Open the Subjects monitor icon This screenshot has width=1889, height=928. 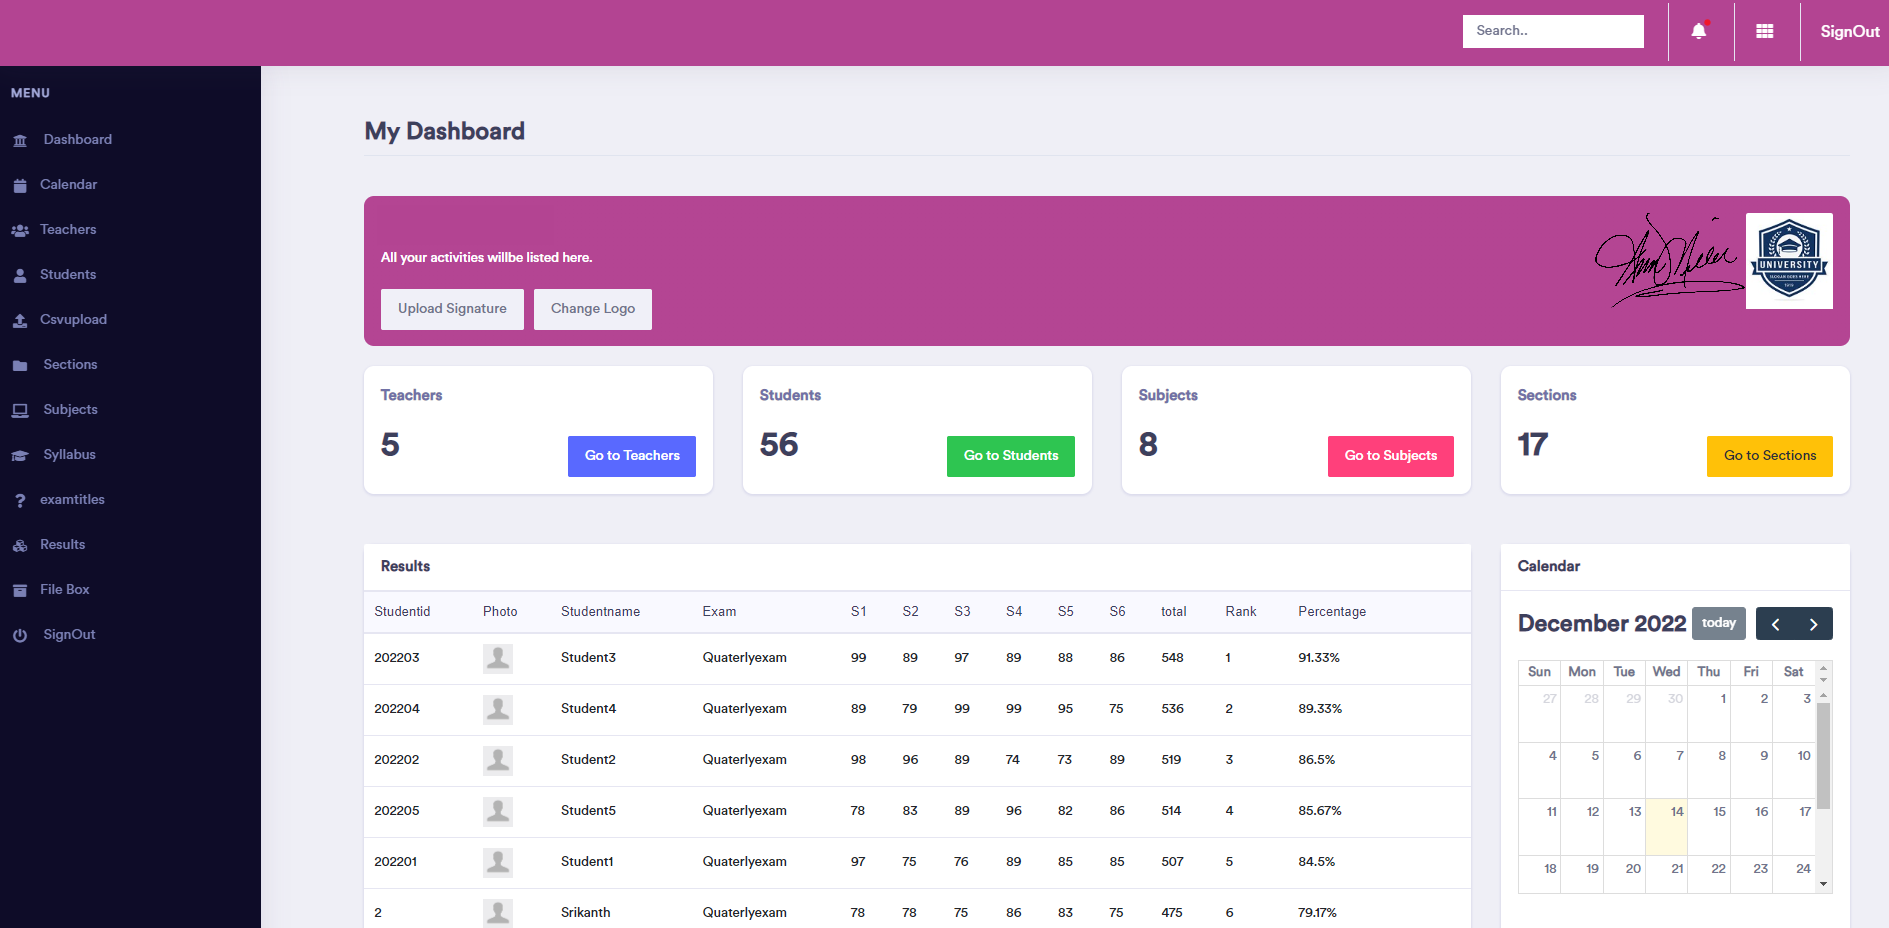tap(20, 409)
